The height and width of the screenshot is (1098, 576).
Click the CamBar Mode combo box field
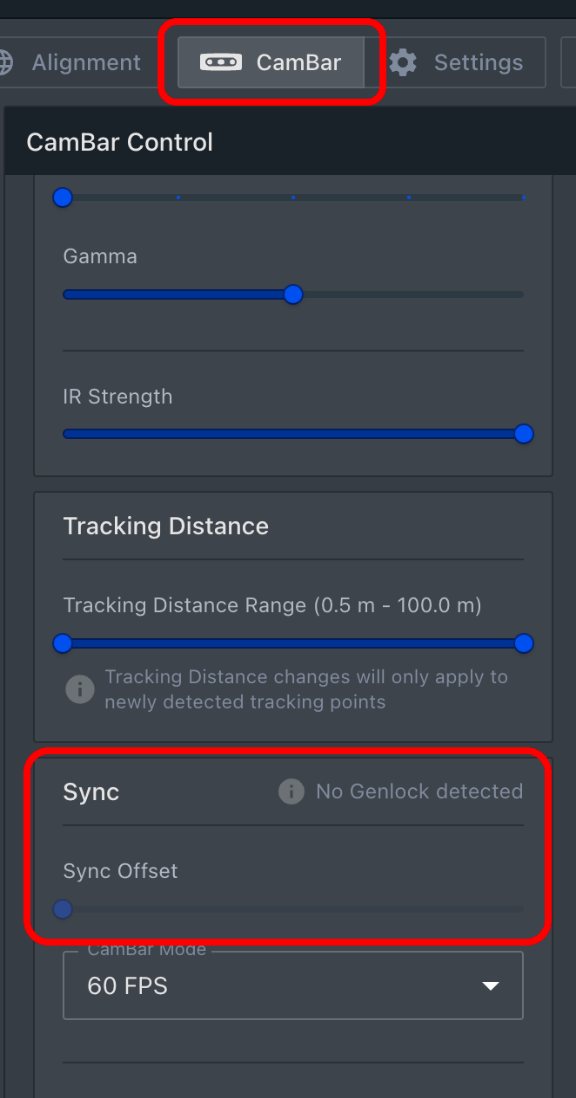[x=292, y=985]
